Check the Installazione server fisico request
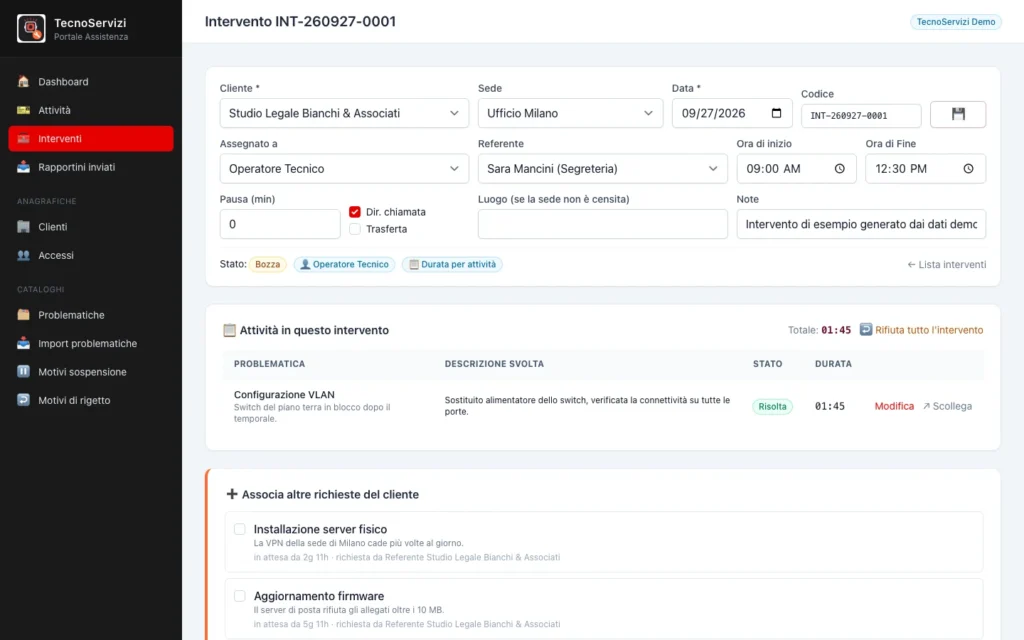1024x640 pixels. [240, 529]
